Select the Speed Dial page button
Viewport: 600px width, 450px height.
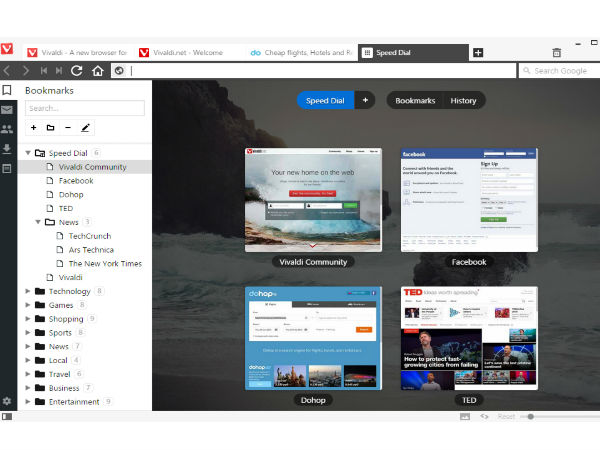(x=325, y=100)
